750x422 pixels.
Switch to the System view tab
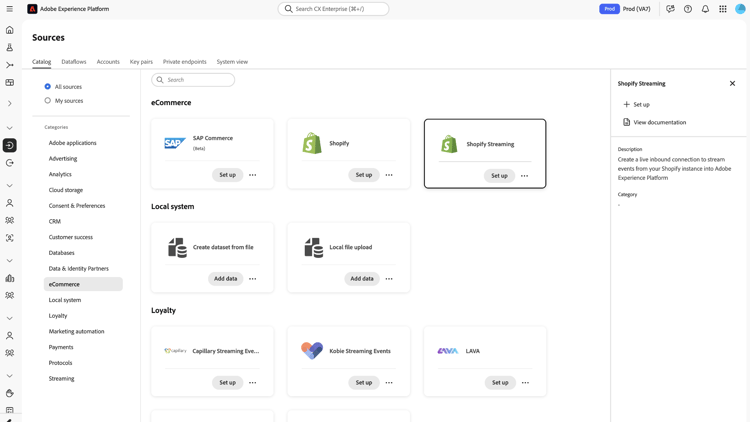click(x=232, y=62)
